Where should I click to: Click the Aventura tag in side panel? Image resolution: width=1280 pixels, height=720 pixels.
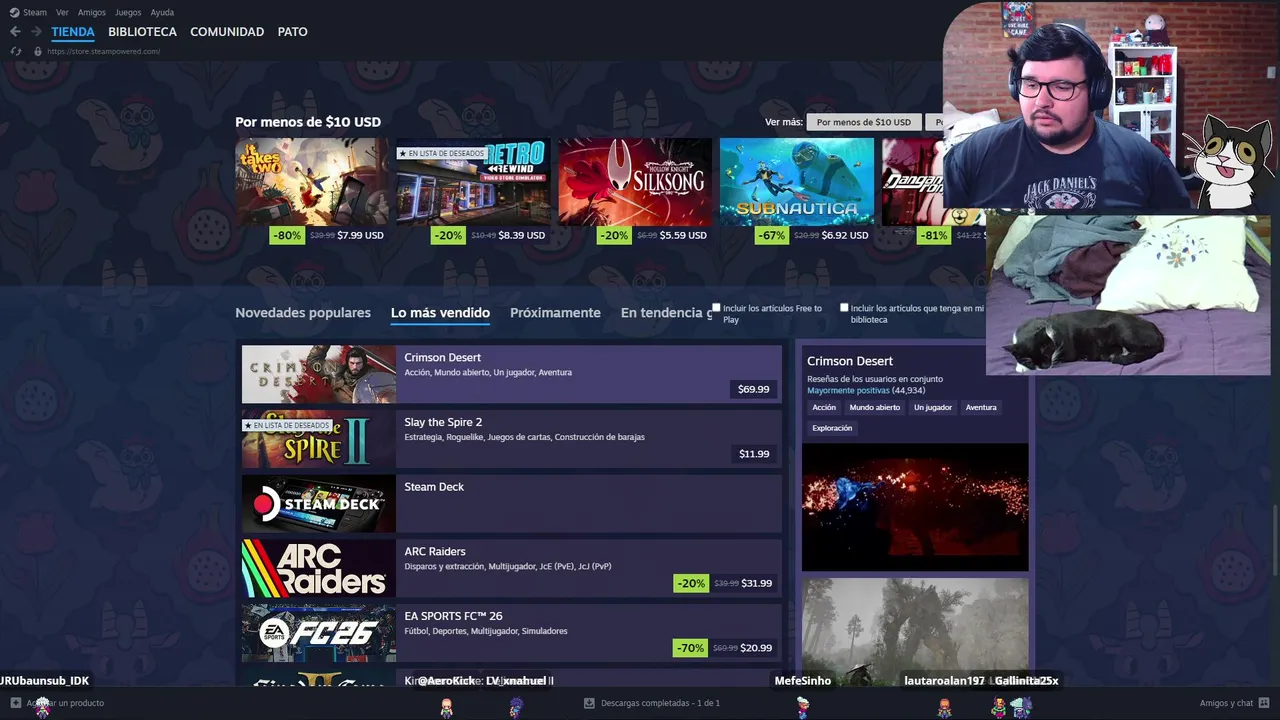981,407
